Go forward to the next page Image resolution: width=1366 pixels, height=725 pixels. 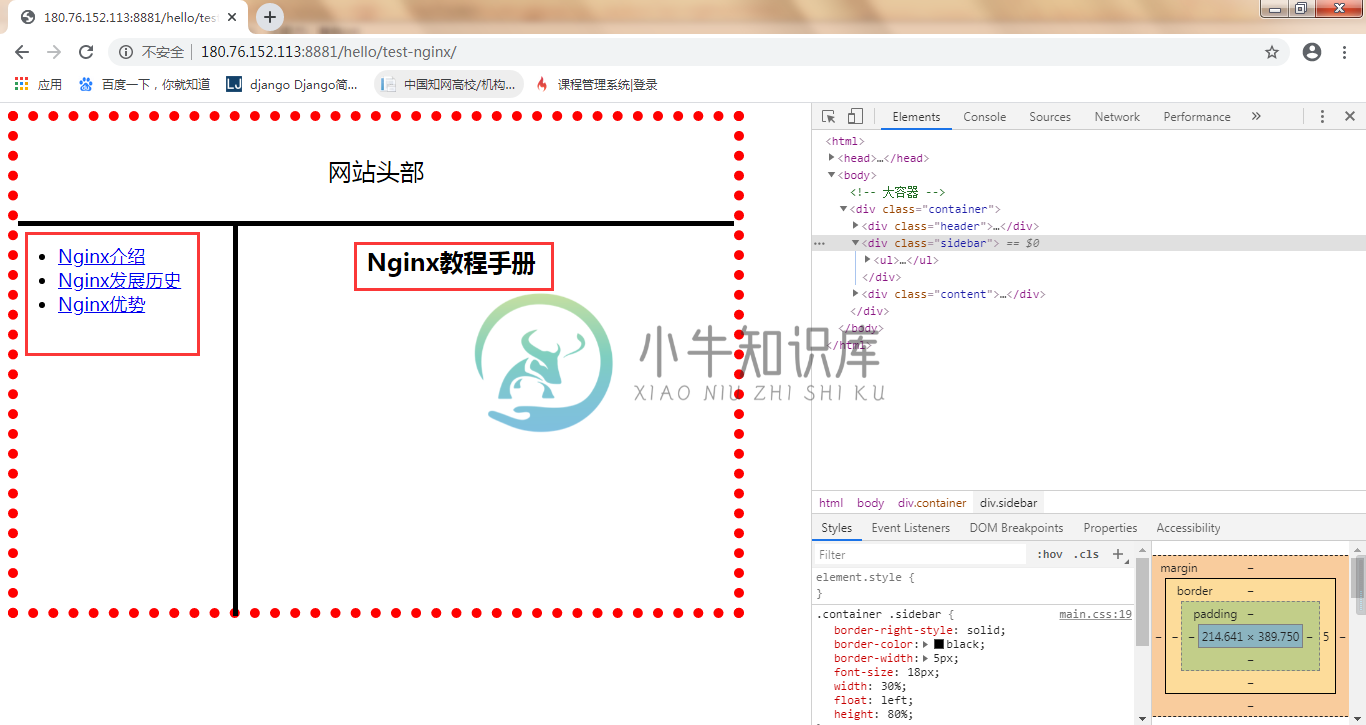pos(54,52)
